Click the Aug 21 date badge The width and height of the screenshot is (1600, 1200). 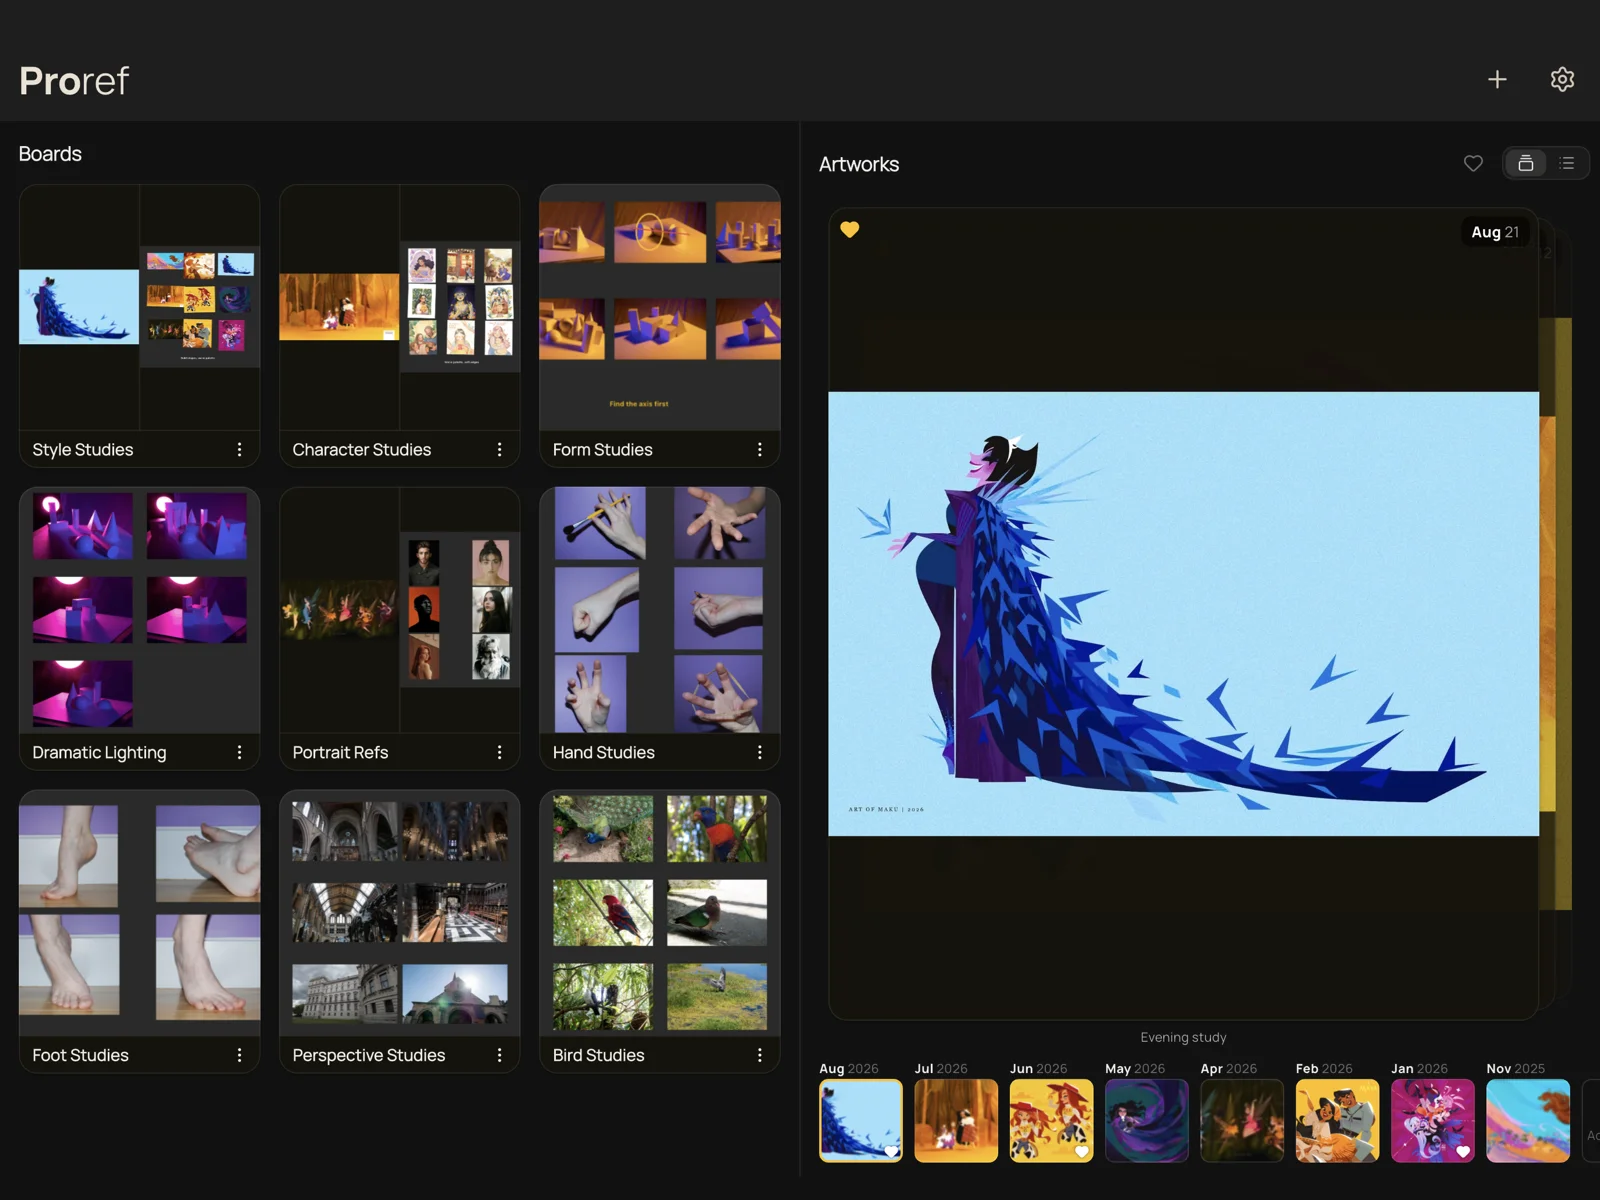pos(1495,232)
